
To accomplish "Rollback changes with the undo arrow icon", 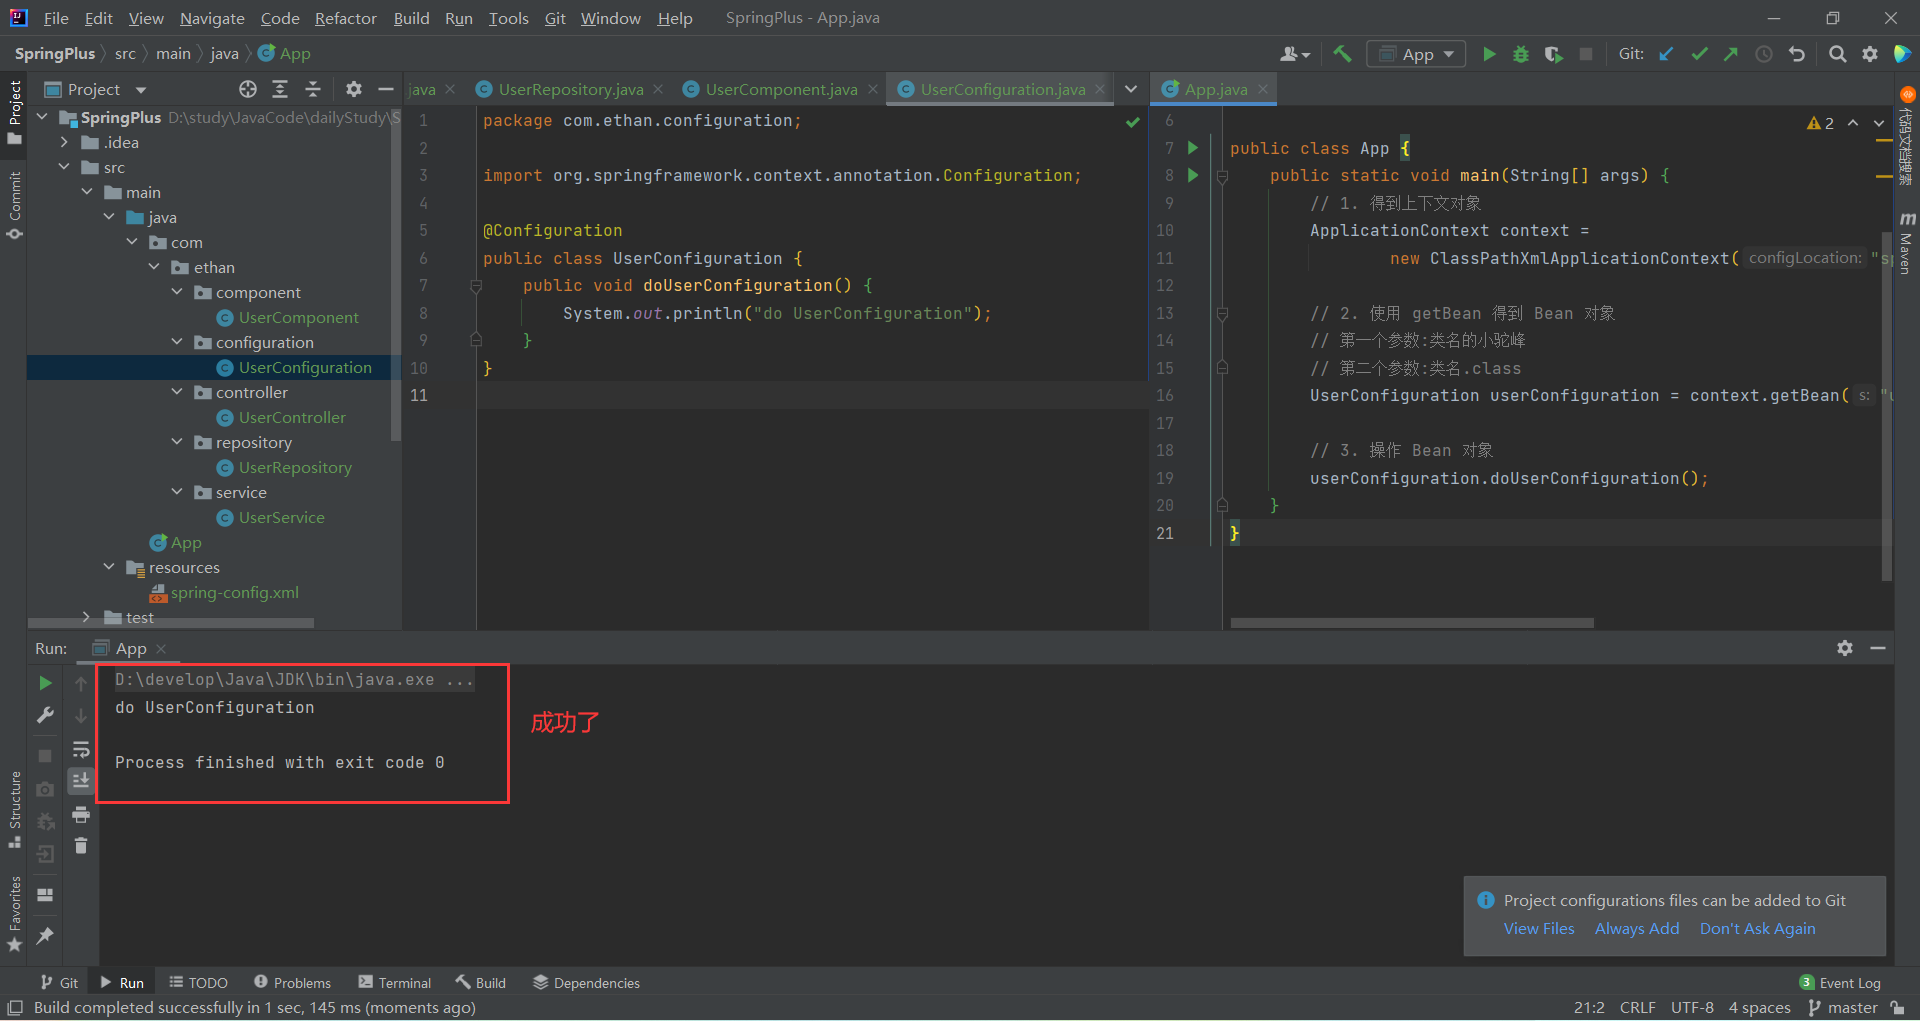I will click(x=1797, y=54).
